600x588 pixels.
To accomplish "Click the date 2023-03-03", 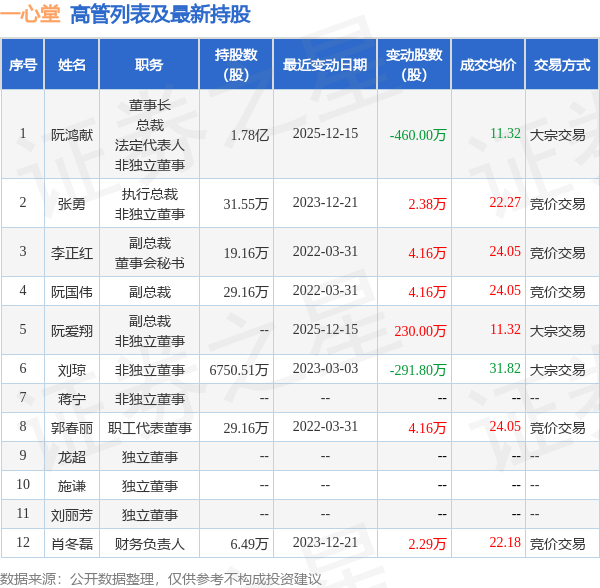I will (x=325, y=368).
